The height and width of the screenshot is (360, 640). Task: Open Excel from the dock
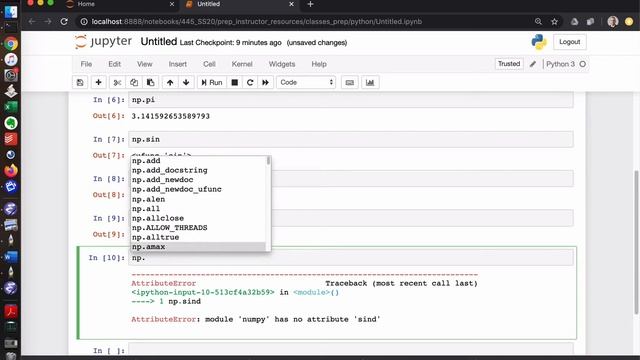pyautogui.click(x=11, y=107)
